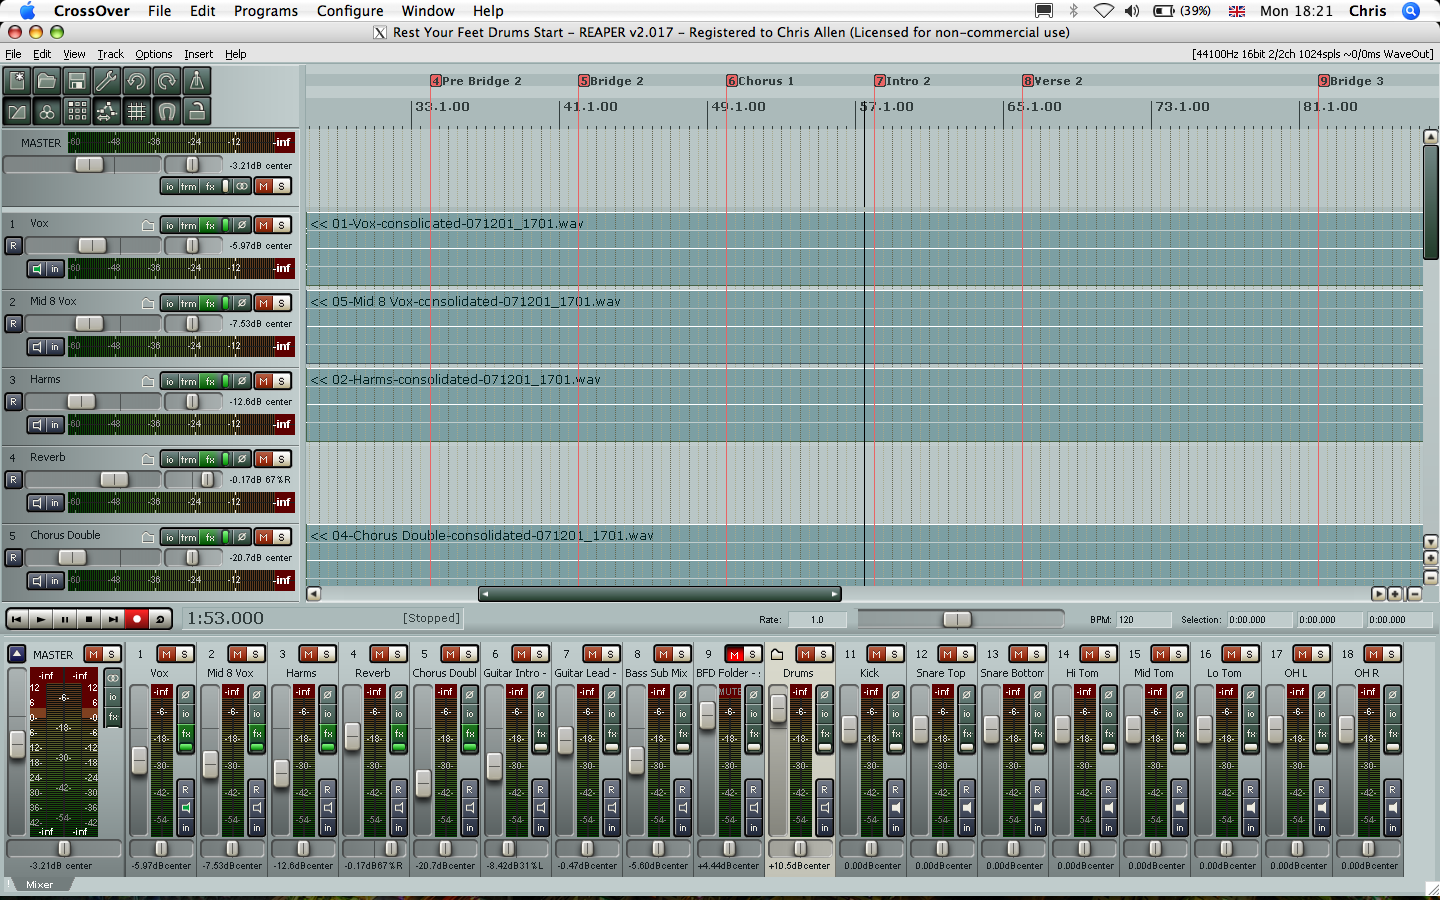Click the red Record transport button
Viewport: 1440px width, 900px height.
tap(137, 619)
